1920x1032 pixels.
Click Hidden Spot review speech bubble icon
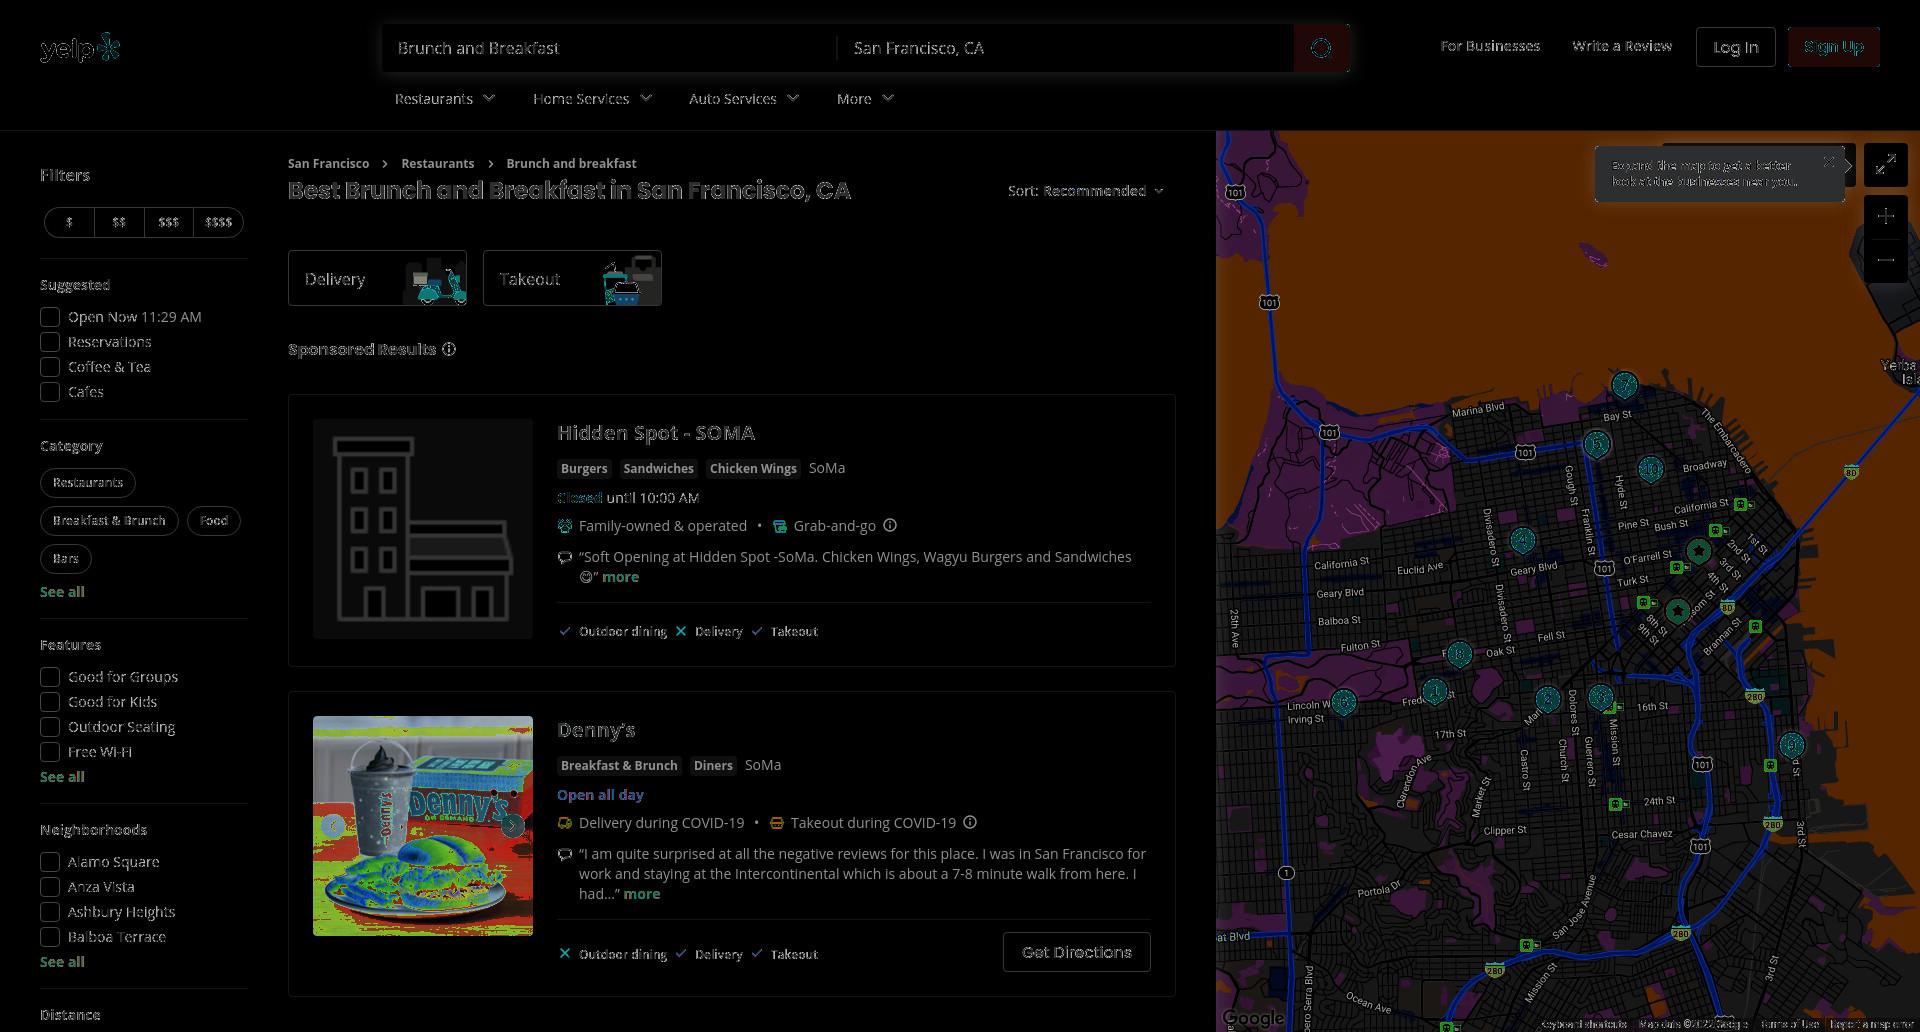coord(565,557)
